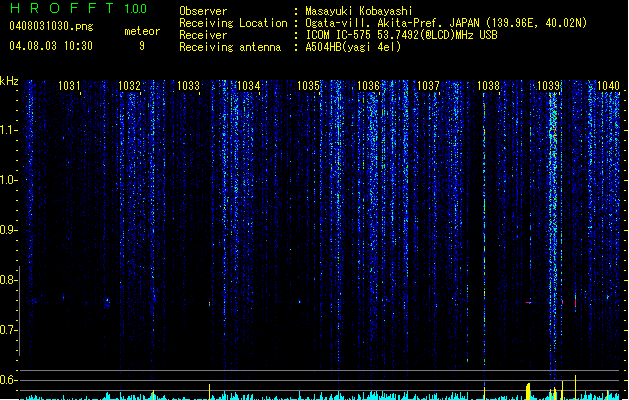Click the 1036 time marker
This screenshot has width=629, height=400.
pos(368,86)
